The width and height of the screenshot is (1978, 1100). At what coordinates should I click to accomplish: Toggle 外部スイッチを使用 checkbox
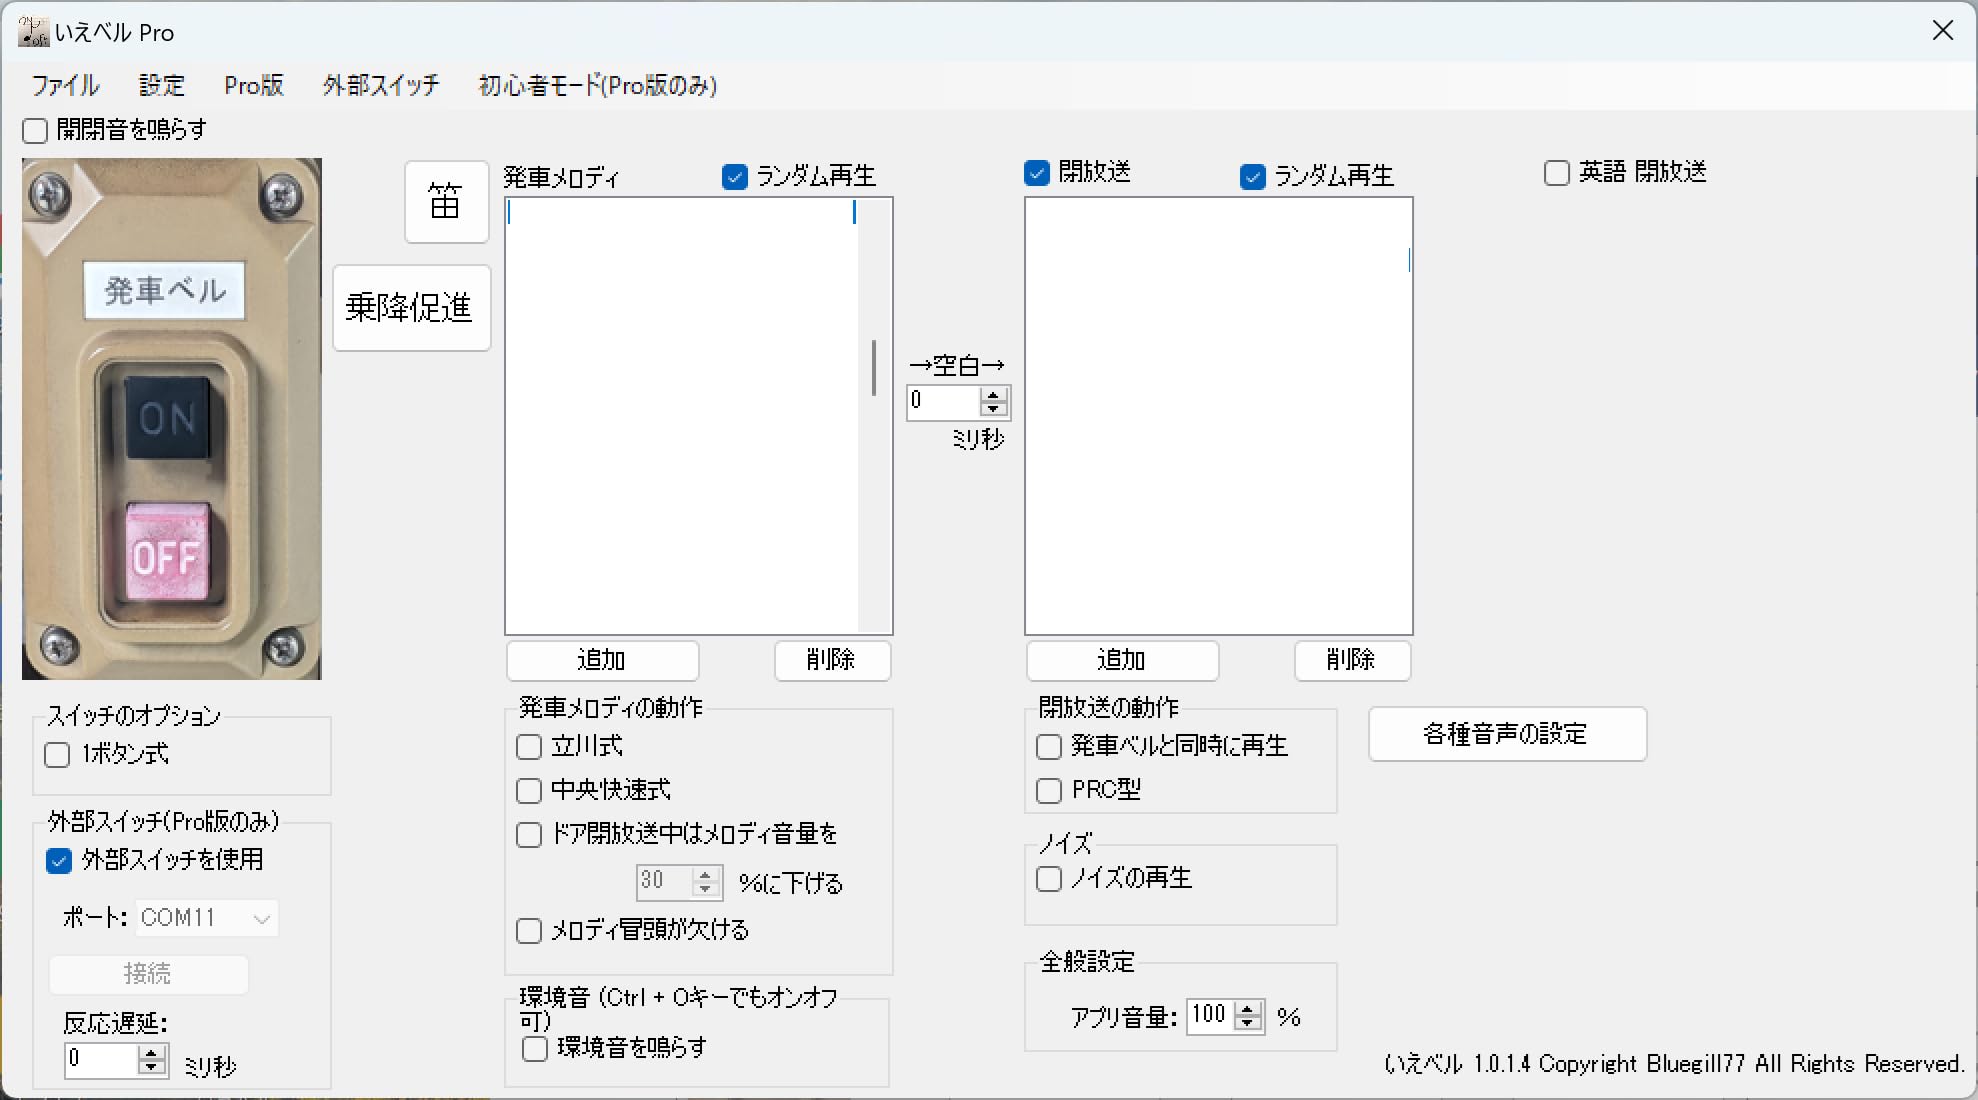[x=59, y=861]
